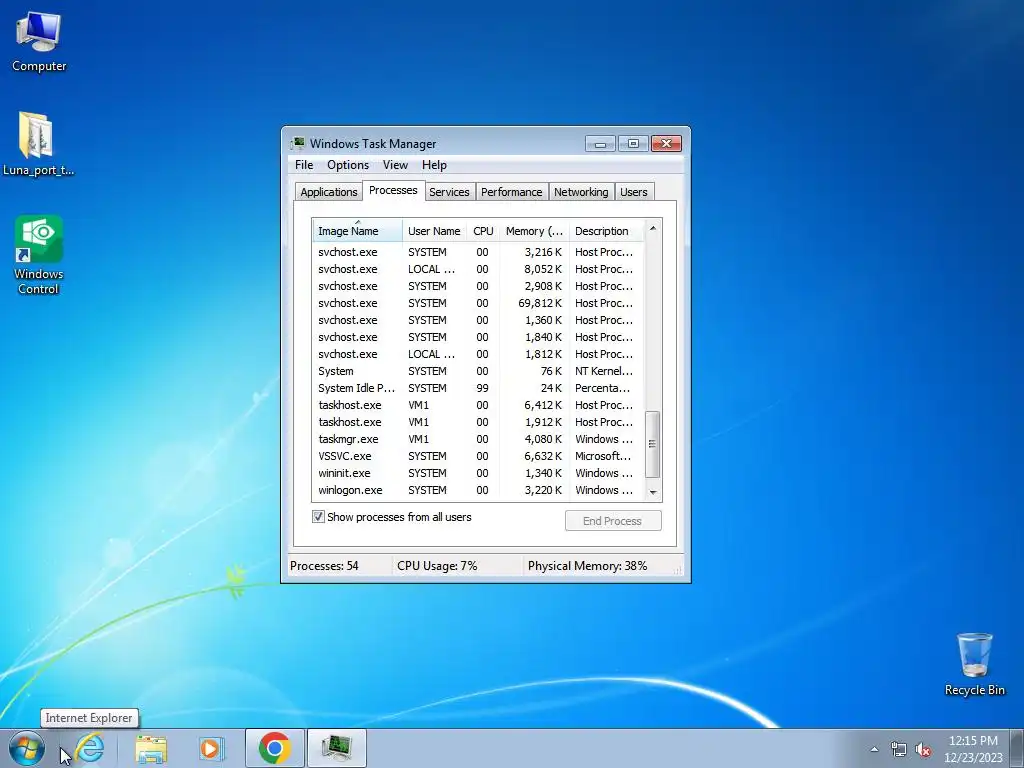Switch to the Performance tab

(x=511, y=192)
